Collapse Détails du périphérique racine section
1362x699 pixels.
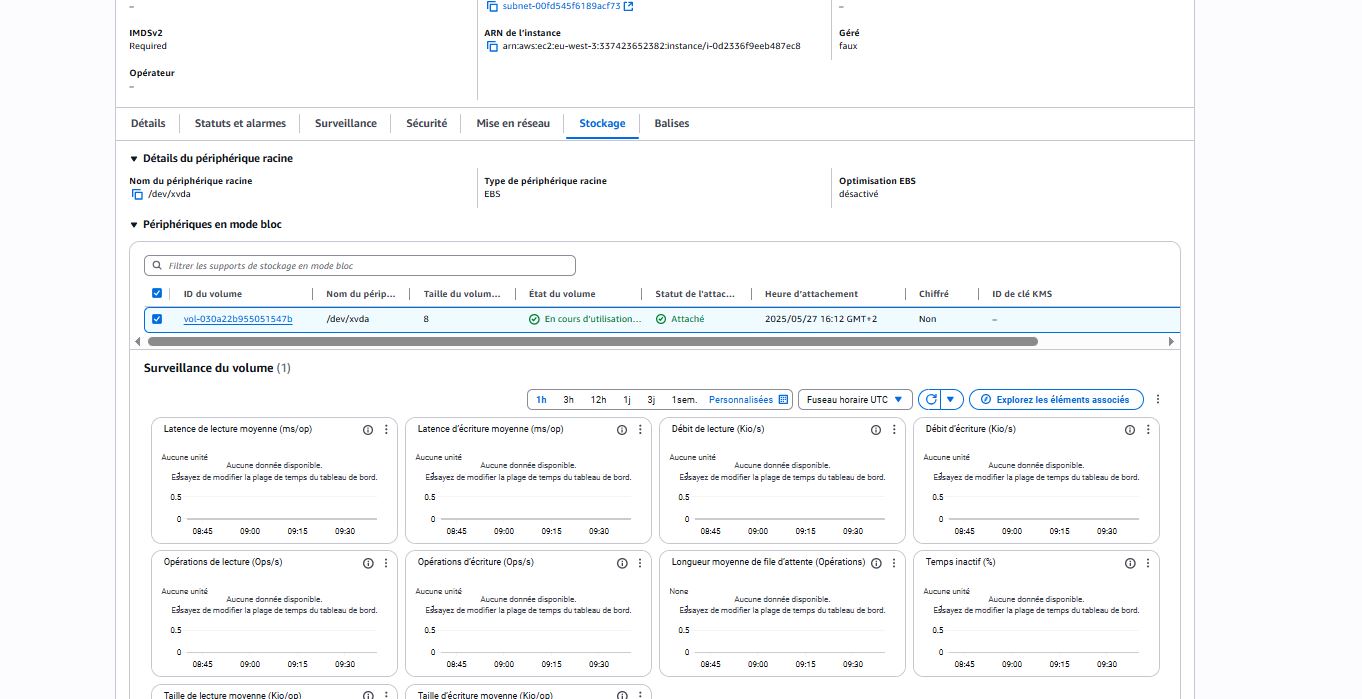134,159
